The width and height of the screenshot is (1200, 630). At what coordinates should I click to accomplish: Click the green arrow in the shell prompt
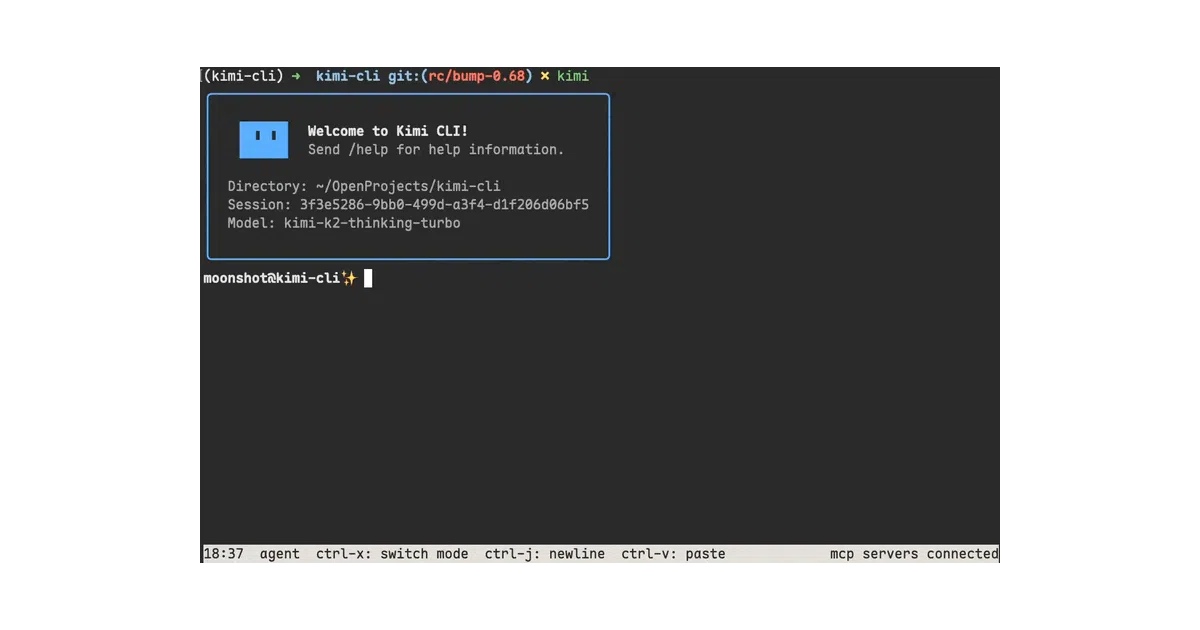click(295, 76)
